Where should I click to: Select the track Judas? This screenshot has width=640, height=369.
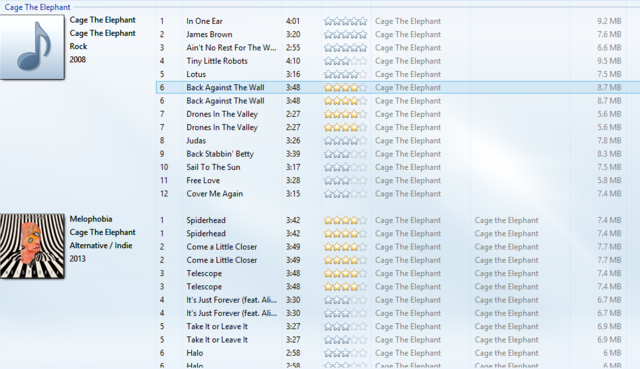(x=196, y=140)
